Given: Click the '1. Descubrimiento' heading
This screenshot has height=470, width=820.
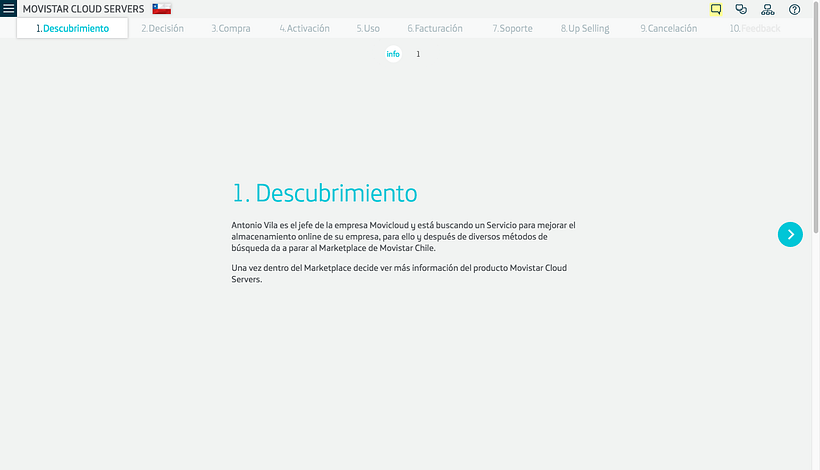Looking at the screenshot, I should click(x=324, y=193).
